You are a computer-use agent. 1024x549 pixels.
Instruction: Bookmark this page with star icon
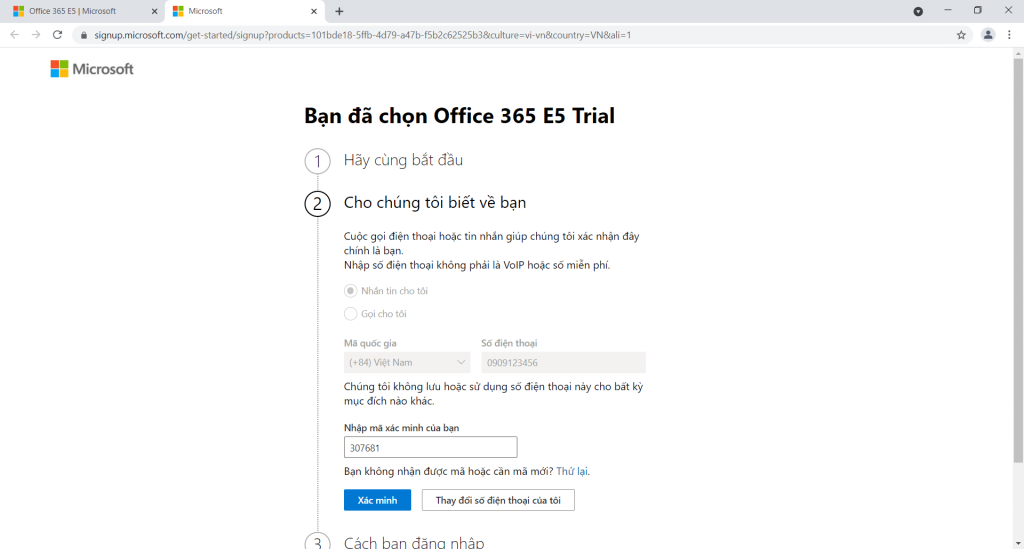coord(961,35)
